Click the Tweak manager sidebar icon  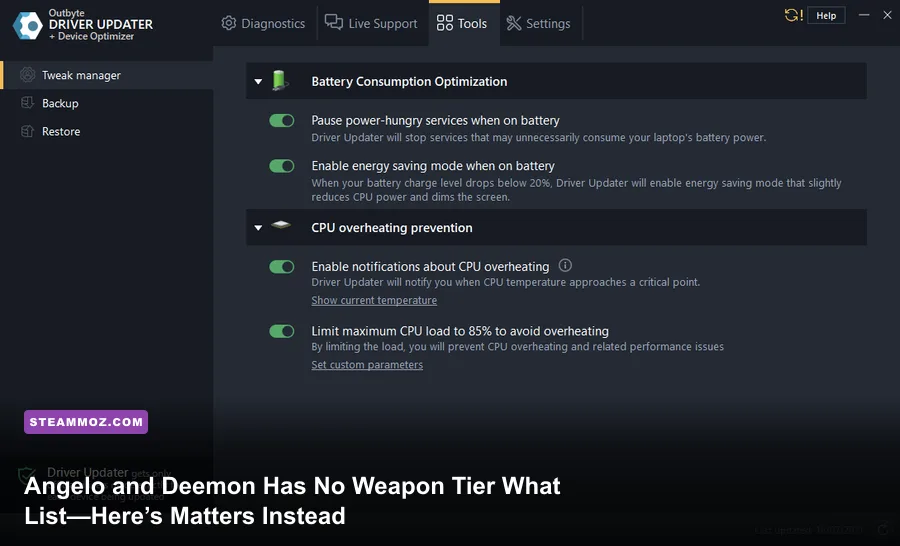(28, 75)
